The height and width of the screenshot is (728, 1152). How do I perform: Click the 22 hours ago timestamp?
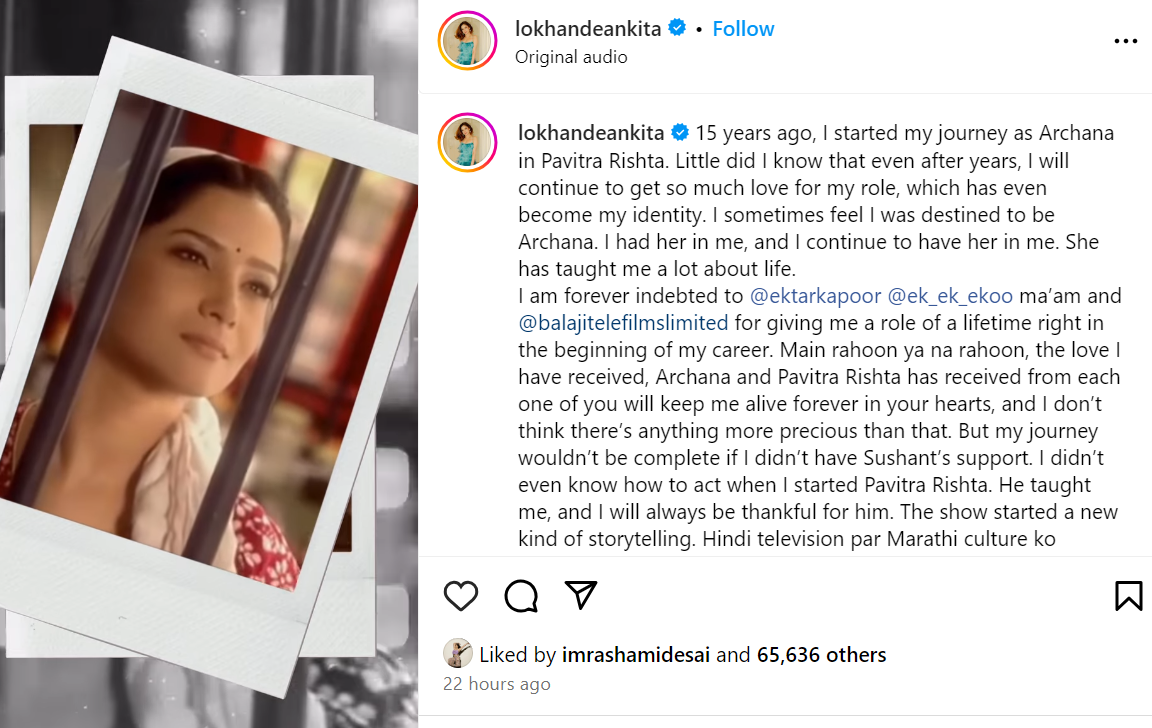[x=497, y=684]
